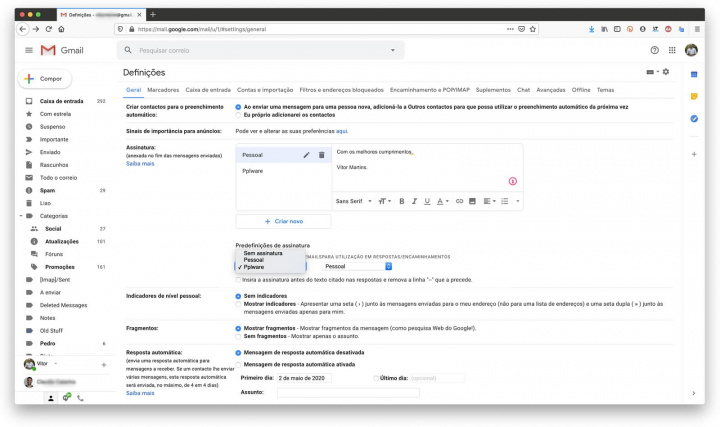This screenshot has width=720, height=427.
Task: Choose 'Sem assinatura' from the open dropdown list
Action: (x=262, y=253)
